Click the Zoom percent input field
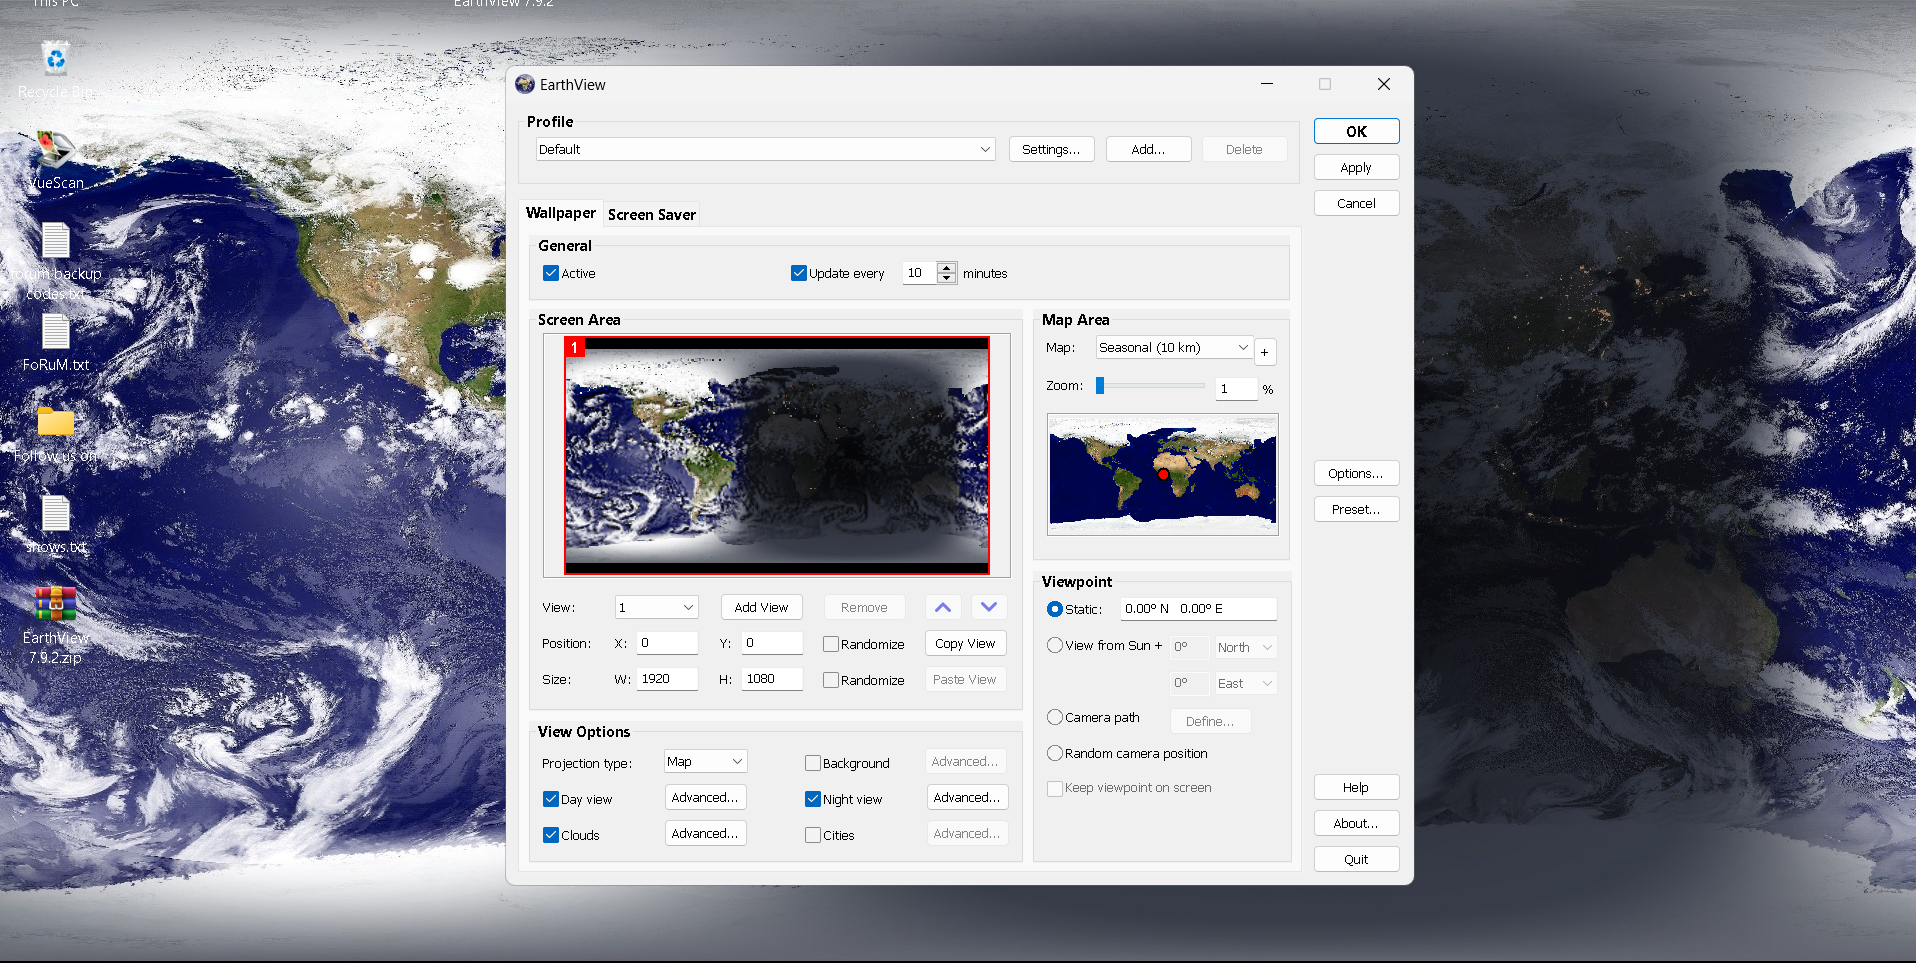Viewport: 1916px width, 963px height. (1236, 389)
